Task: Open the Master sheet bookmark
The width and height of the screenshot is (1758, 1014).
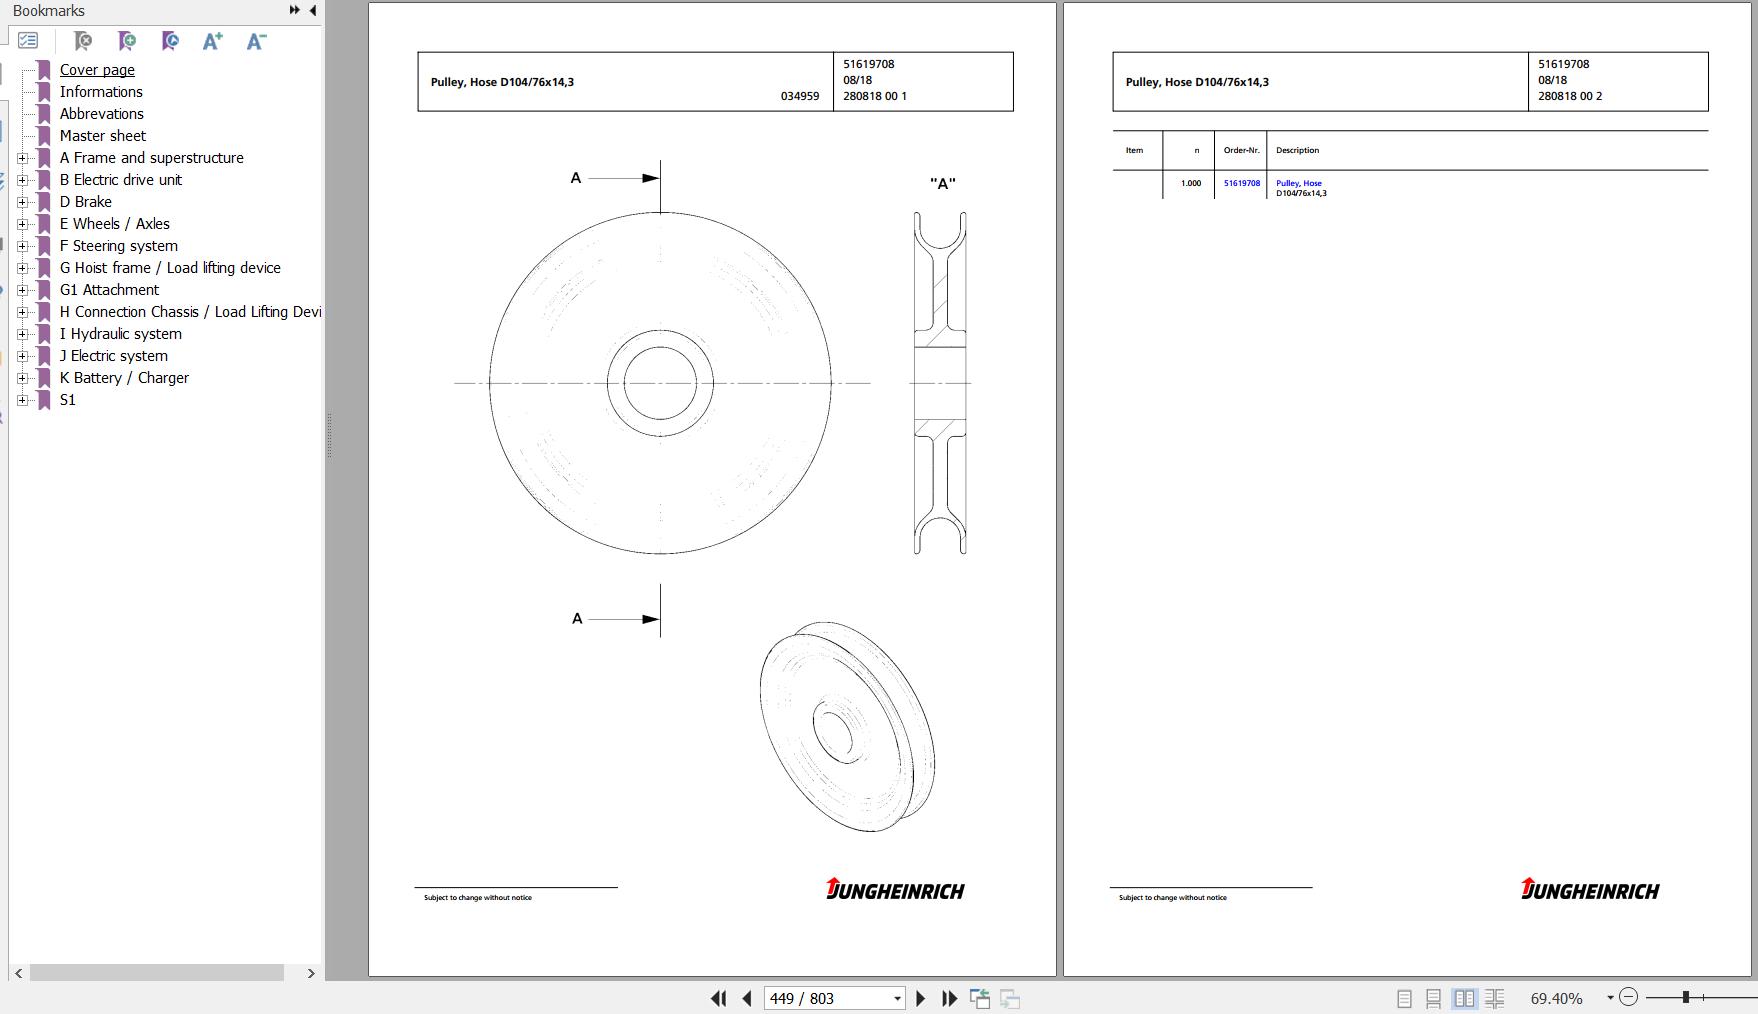Action: (x=102, y=136)
